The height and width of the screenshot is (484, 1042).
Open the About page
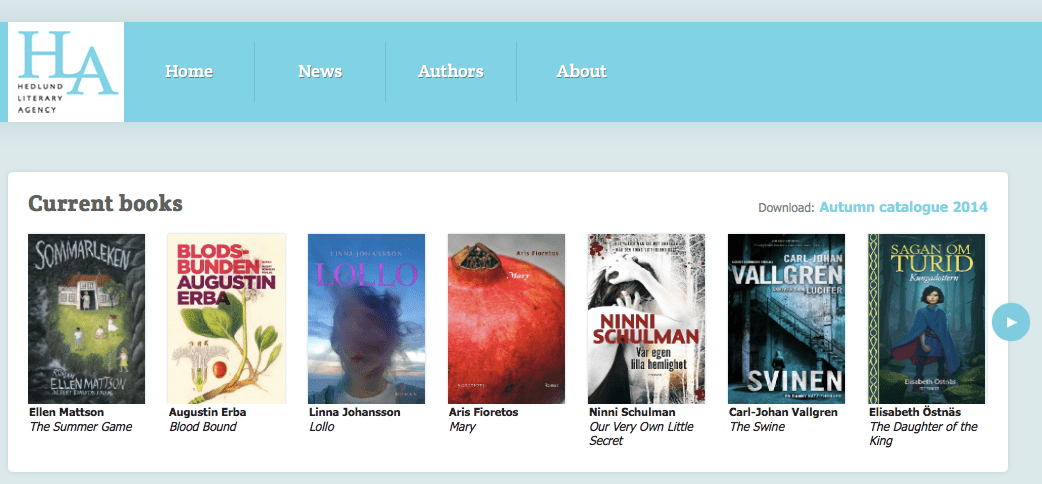[x=581, y=71]
